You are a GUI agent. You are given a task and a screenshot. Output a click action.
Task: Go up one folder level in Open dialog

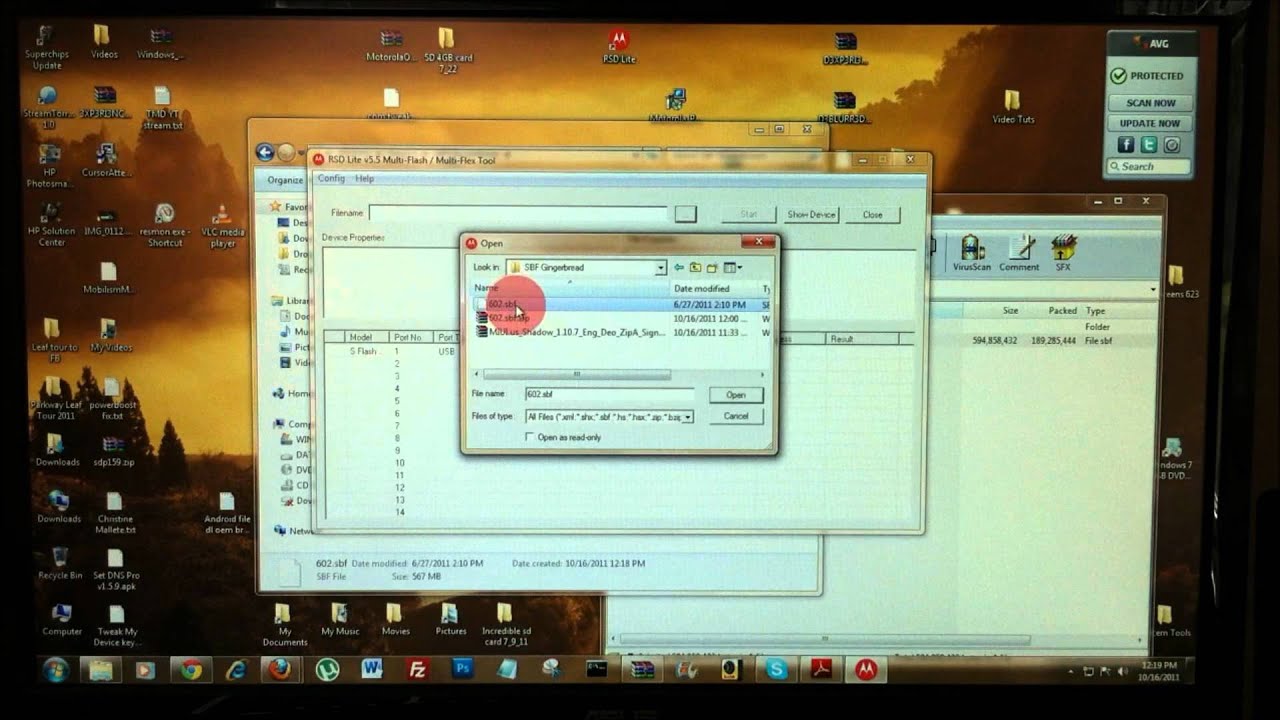point(695,267)
